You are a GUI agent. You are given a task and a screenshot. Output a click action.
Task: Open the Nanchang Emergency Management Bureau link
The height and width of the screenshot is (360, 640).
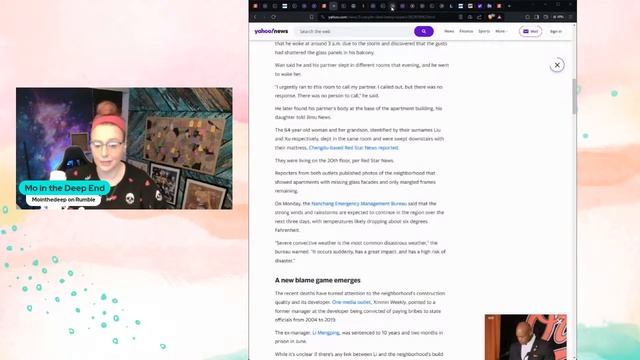point(359,203)
